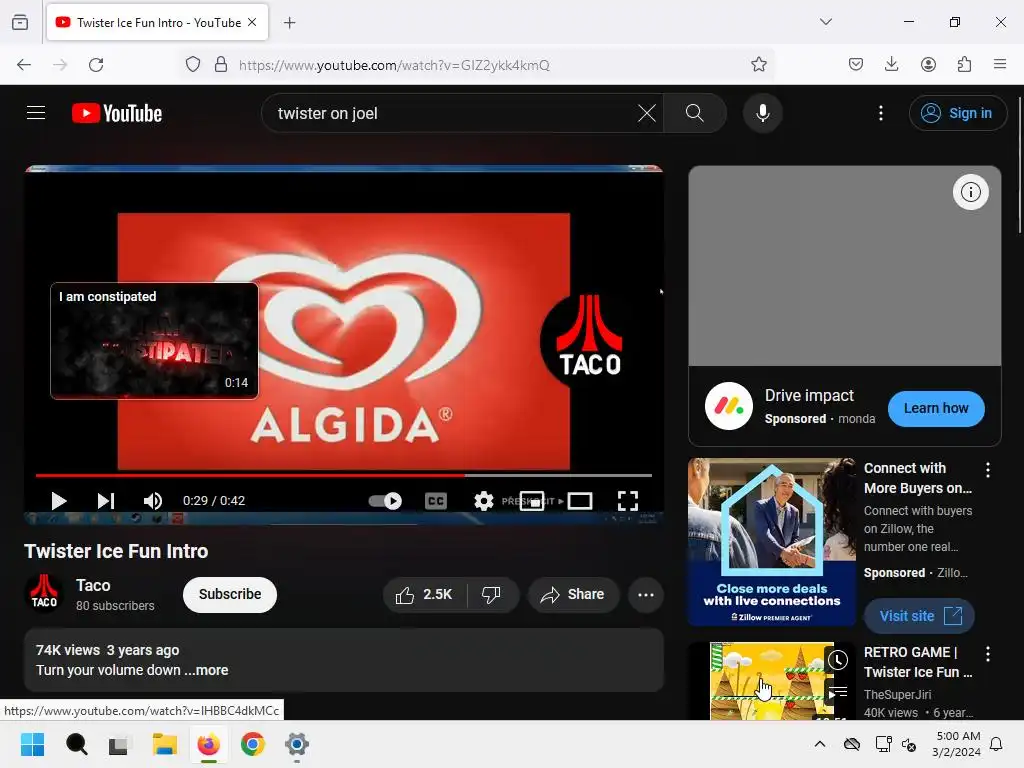Subscribe to the Taco channel
This screenshot has height=768, width=1024.
(230, 594)
